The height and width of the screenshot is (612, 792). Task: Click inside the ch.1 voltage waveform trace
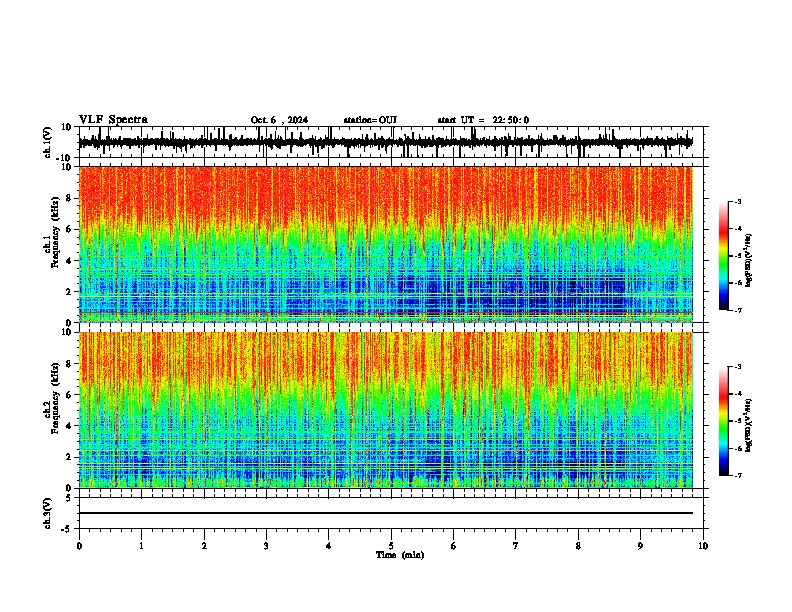click(x=386, y=142)
